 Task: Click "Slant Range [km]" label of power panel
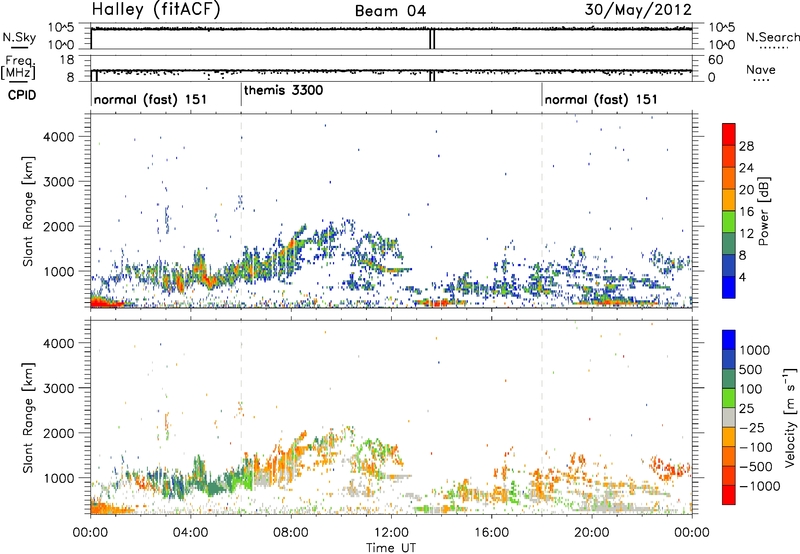tap(28, 211)
